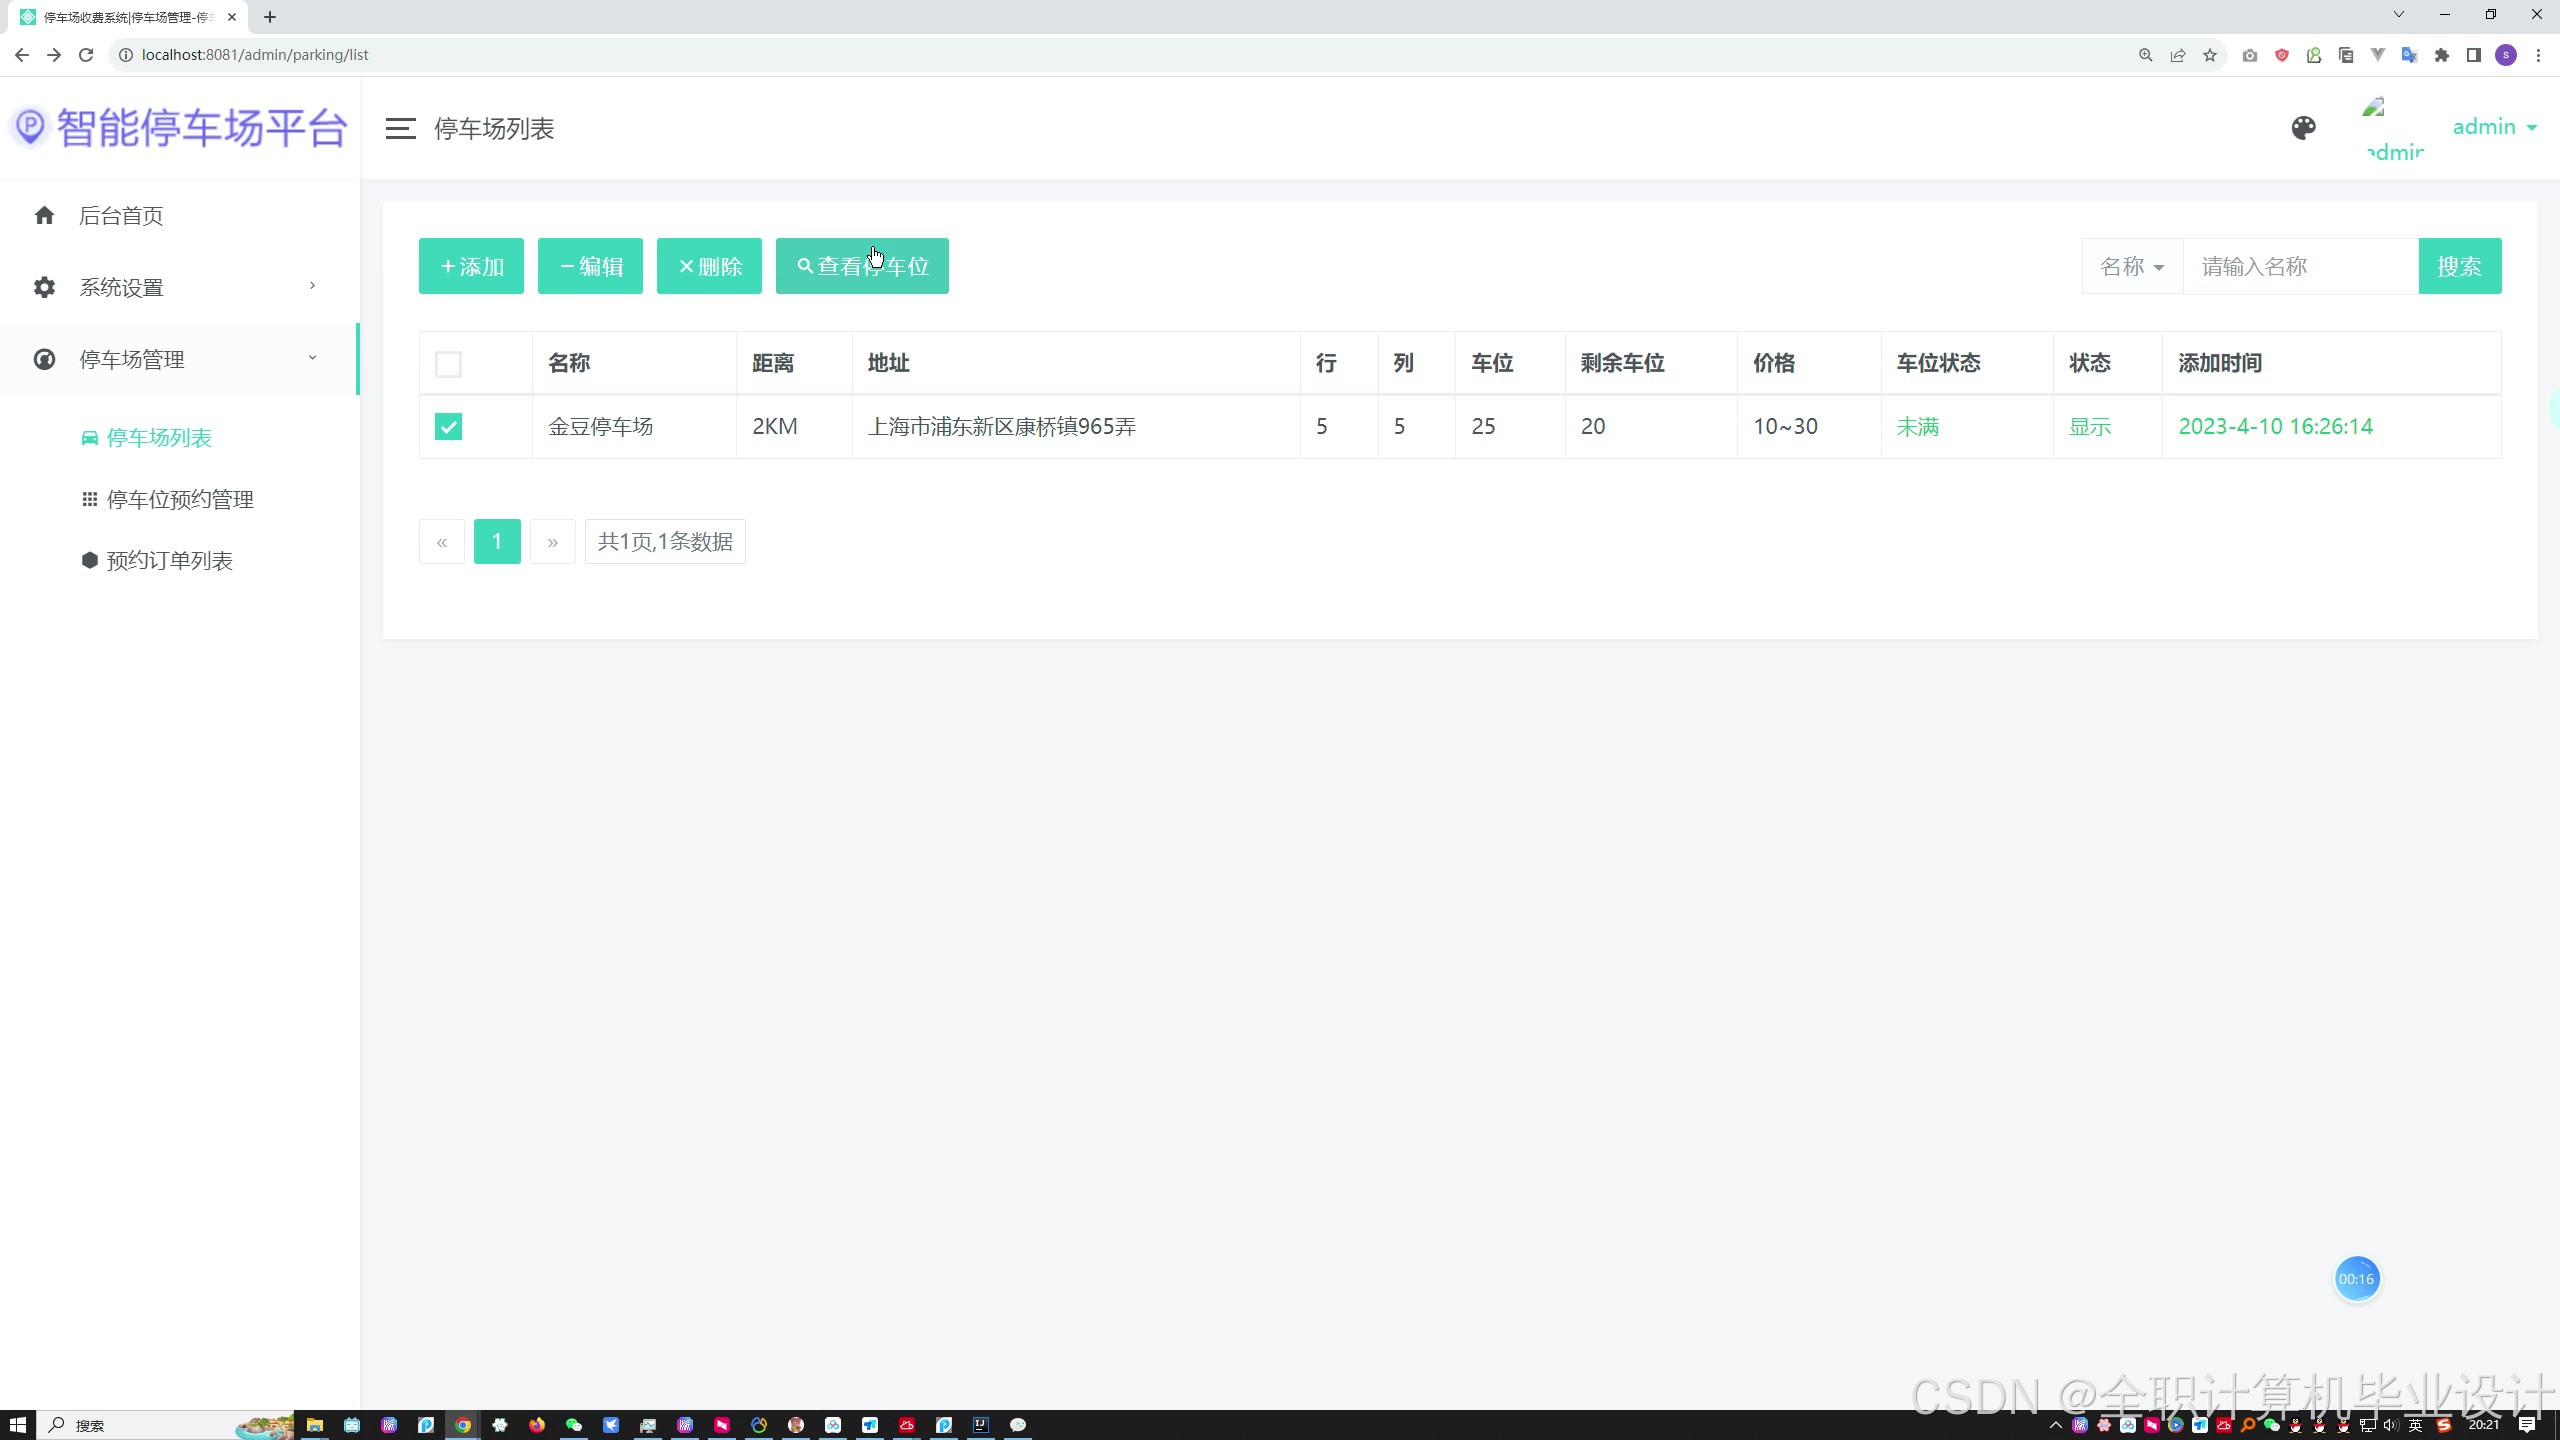Open the theme color palette icon
2560x1440 pixels.
[x=2303, y=128]
